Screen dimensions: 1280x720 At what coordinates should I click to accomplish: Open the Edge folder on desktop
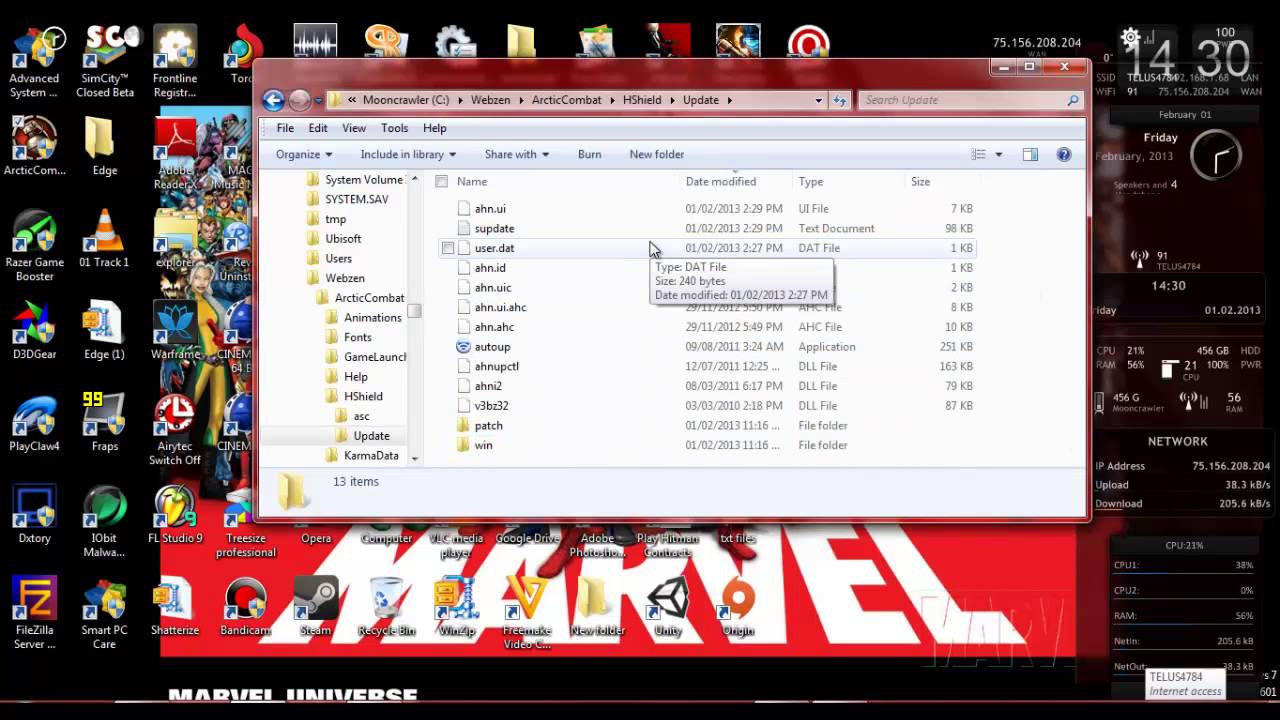pyautogui.click(x=105, y=146)
